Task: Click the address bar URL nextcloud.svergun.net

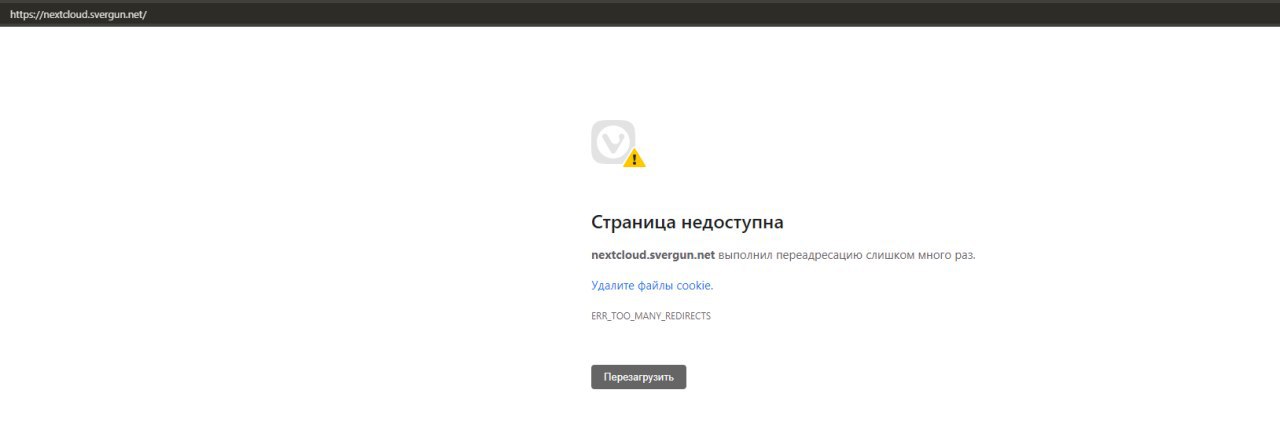Action: pos(78,15)
